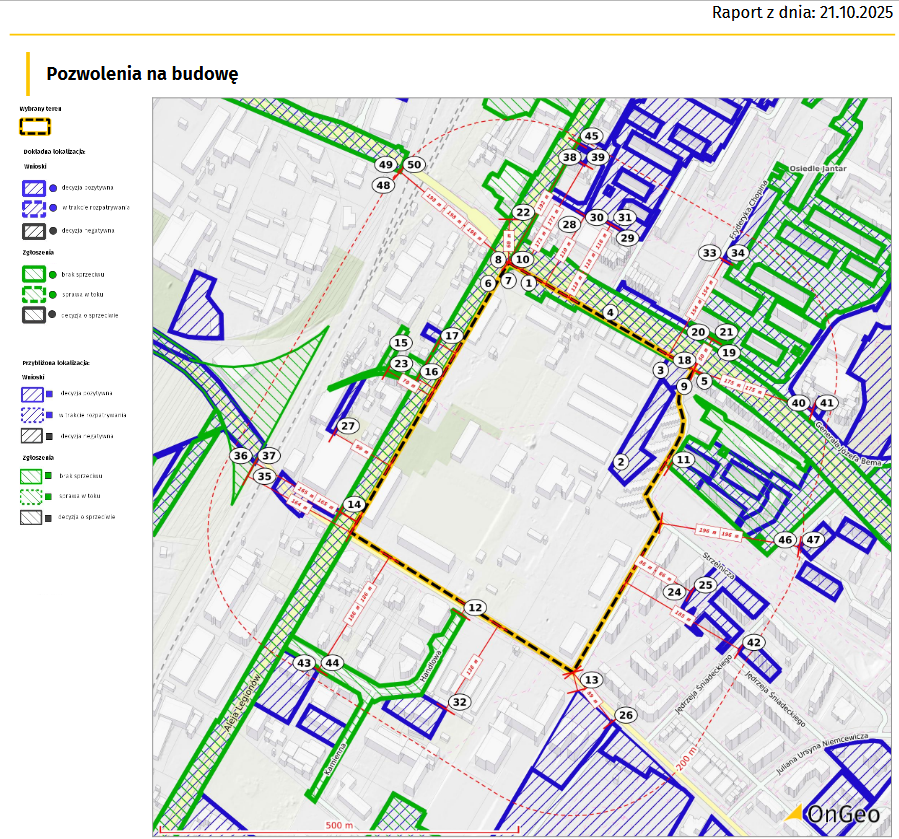Click numbered marker 2 on map
Image resolution: width=899 pixels, height=839 pixels.
click(620, 461)
